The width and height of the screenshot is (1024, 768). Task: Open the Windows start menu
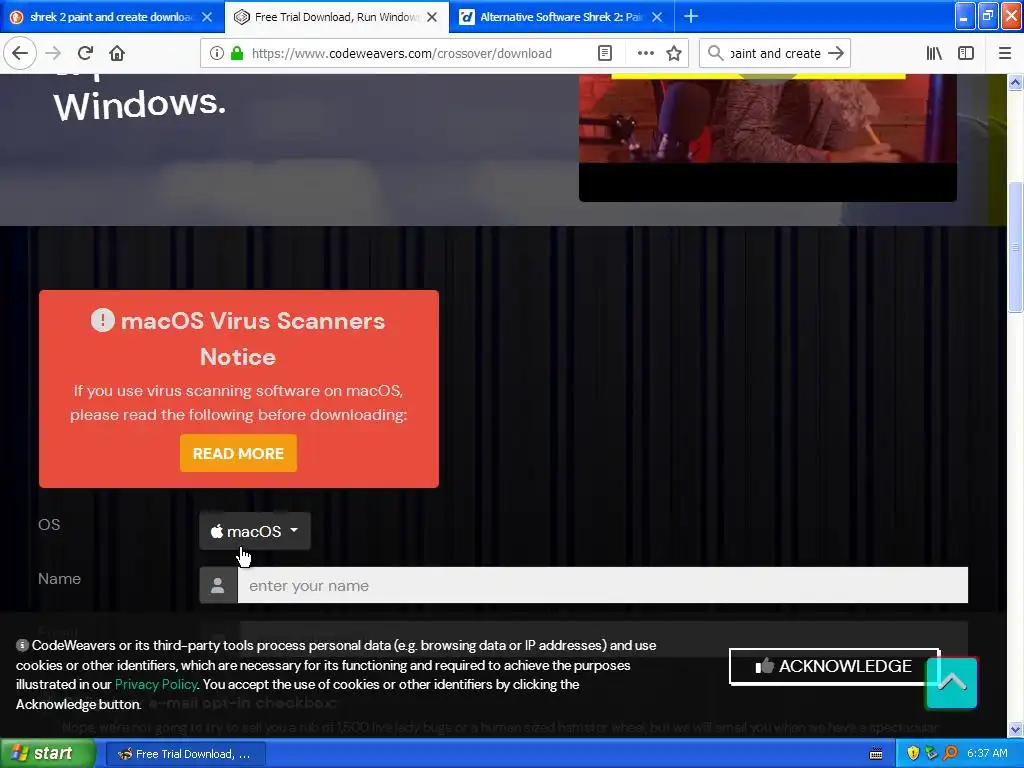[x=47, y=754]
